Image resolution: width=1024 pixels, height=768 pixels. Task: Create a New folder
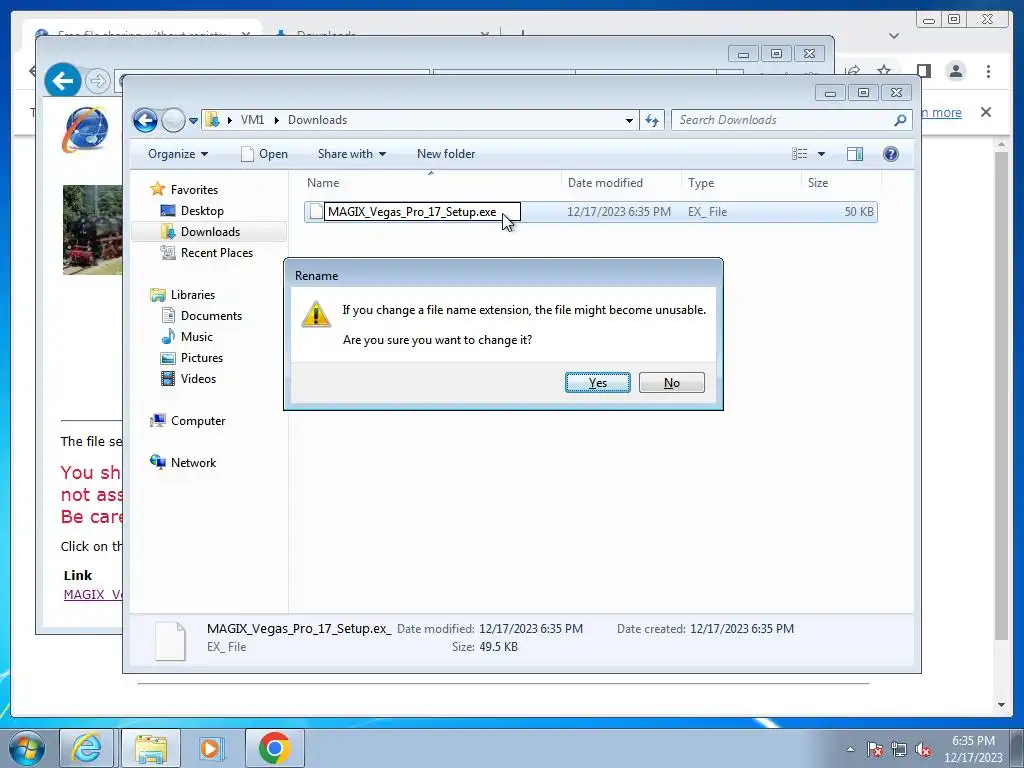click(446, 154)
